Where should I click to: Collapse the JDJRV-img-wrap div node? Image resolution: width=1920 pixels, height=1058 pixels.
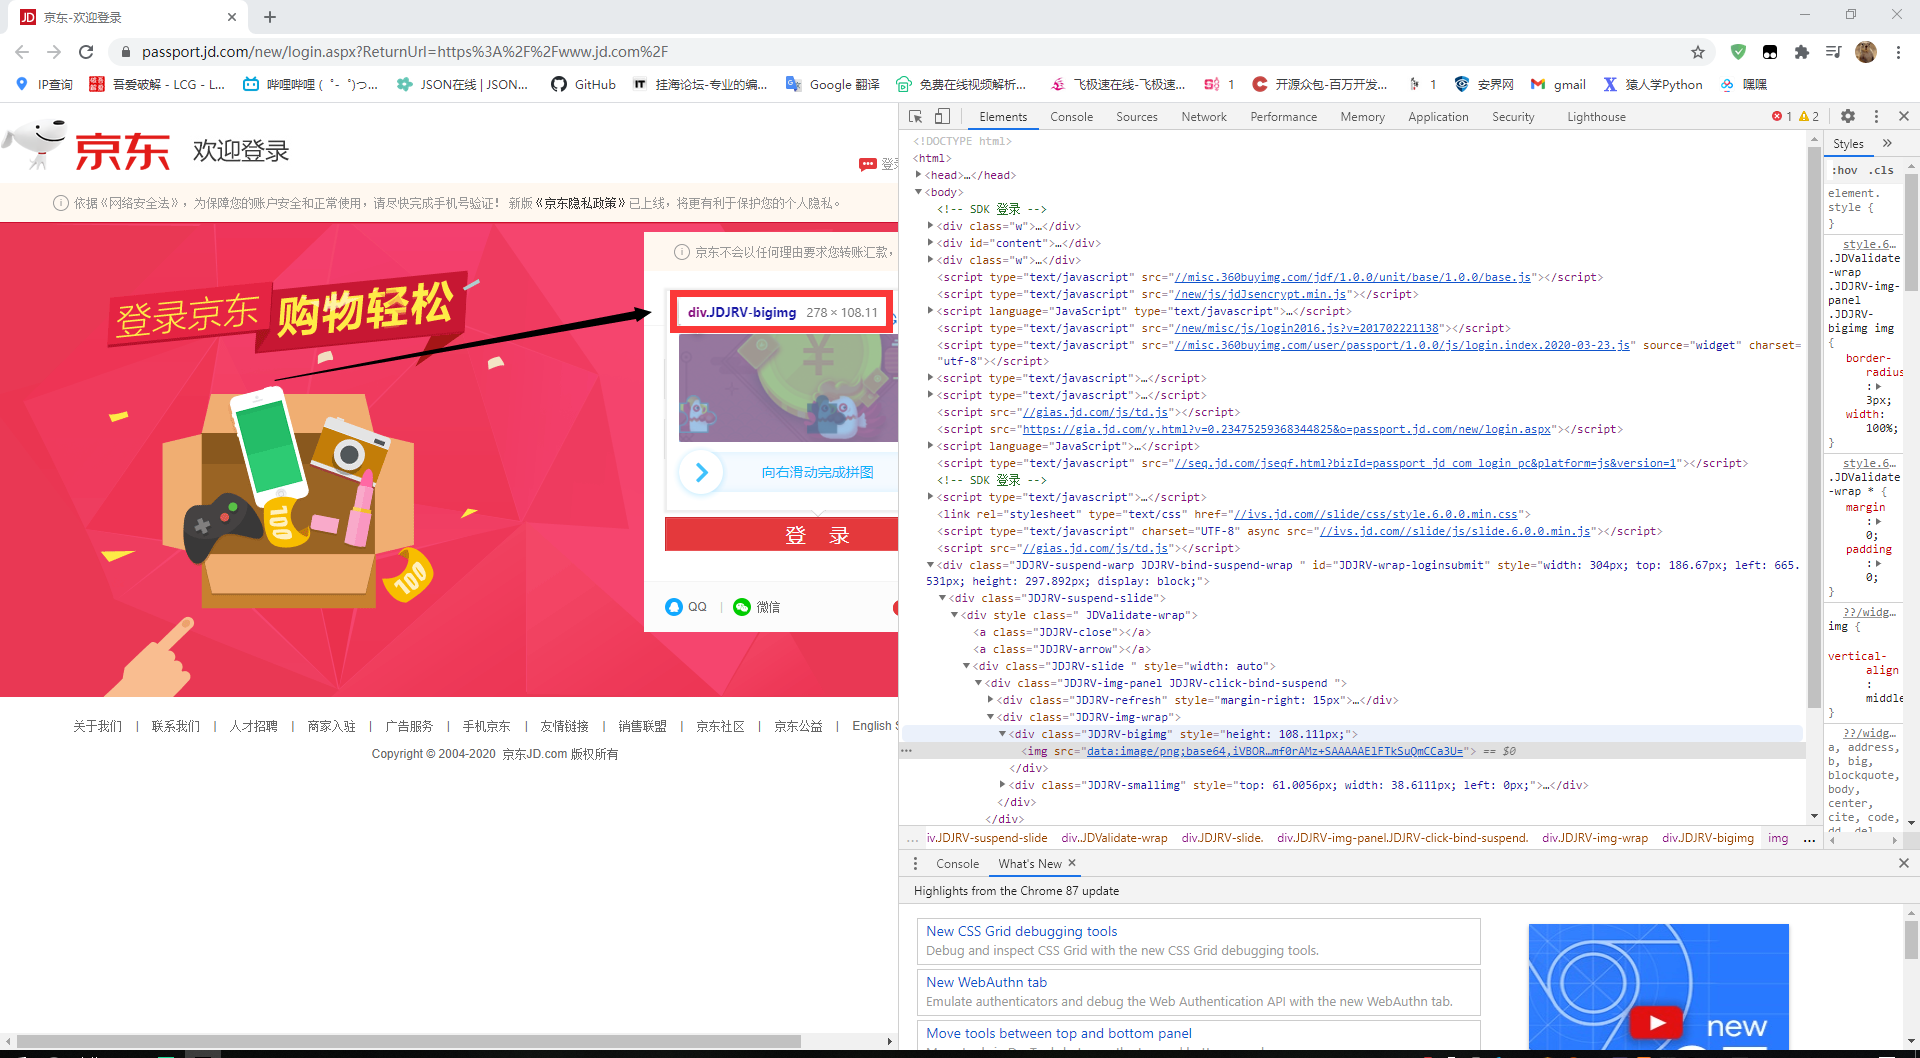tap(991, 717)
